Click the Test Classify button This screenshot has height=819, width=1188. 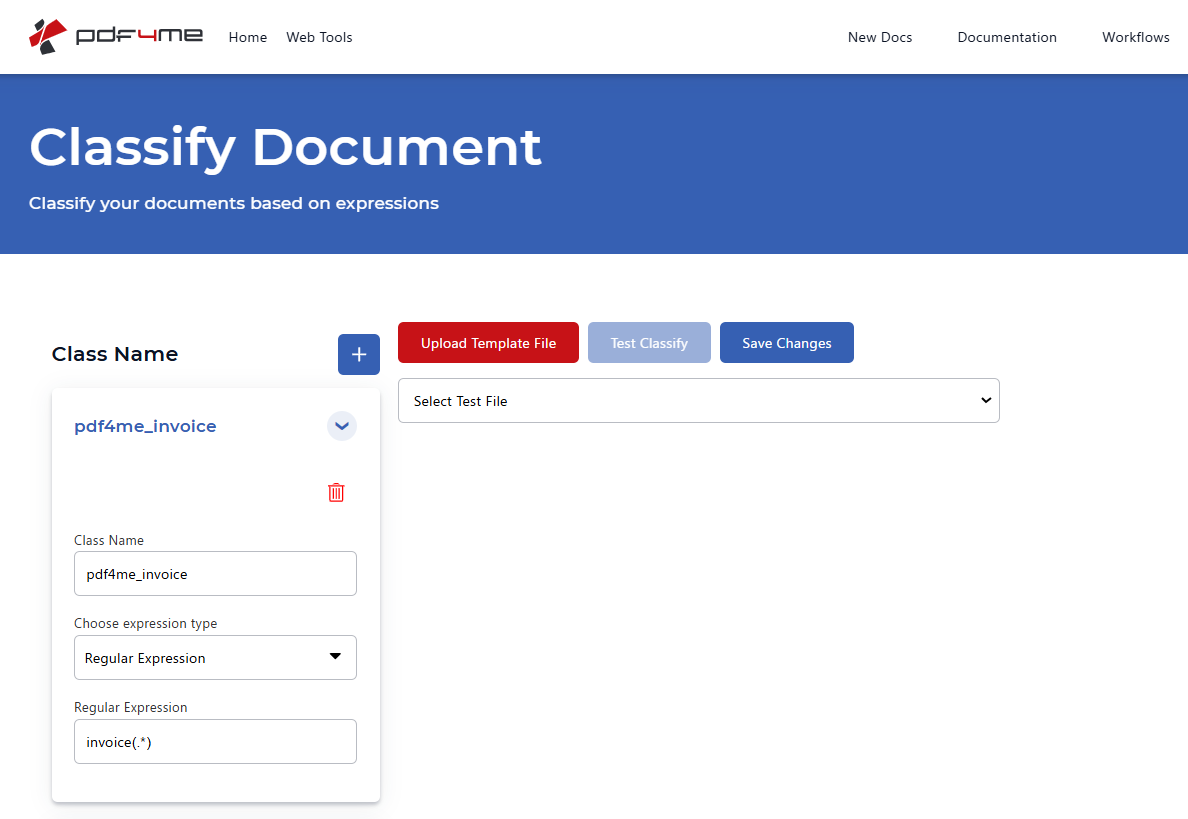tap(649, 342)
